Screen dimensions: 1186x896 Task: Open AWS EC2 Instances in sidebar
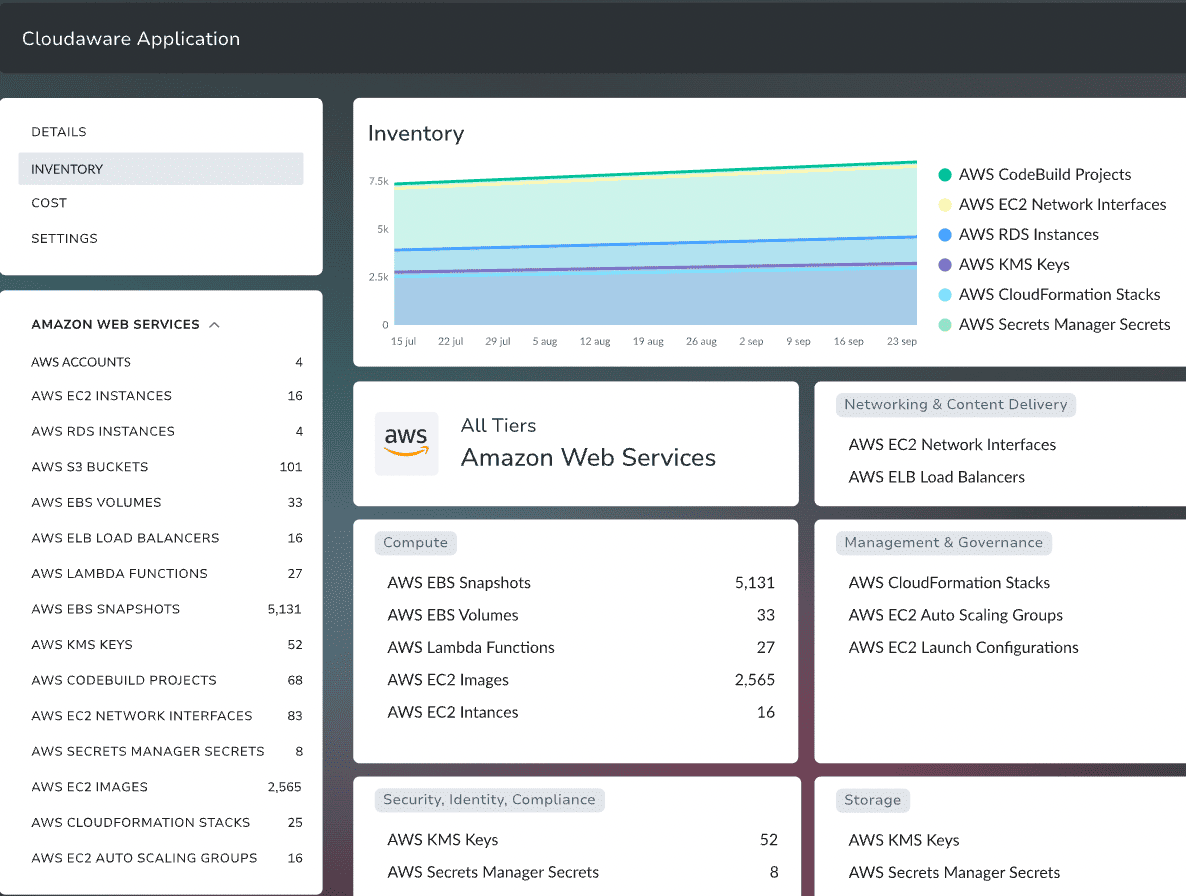pos(101,395)
